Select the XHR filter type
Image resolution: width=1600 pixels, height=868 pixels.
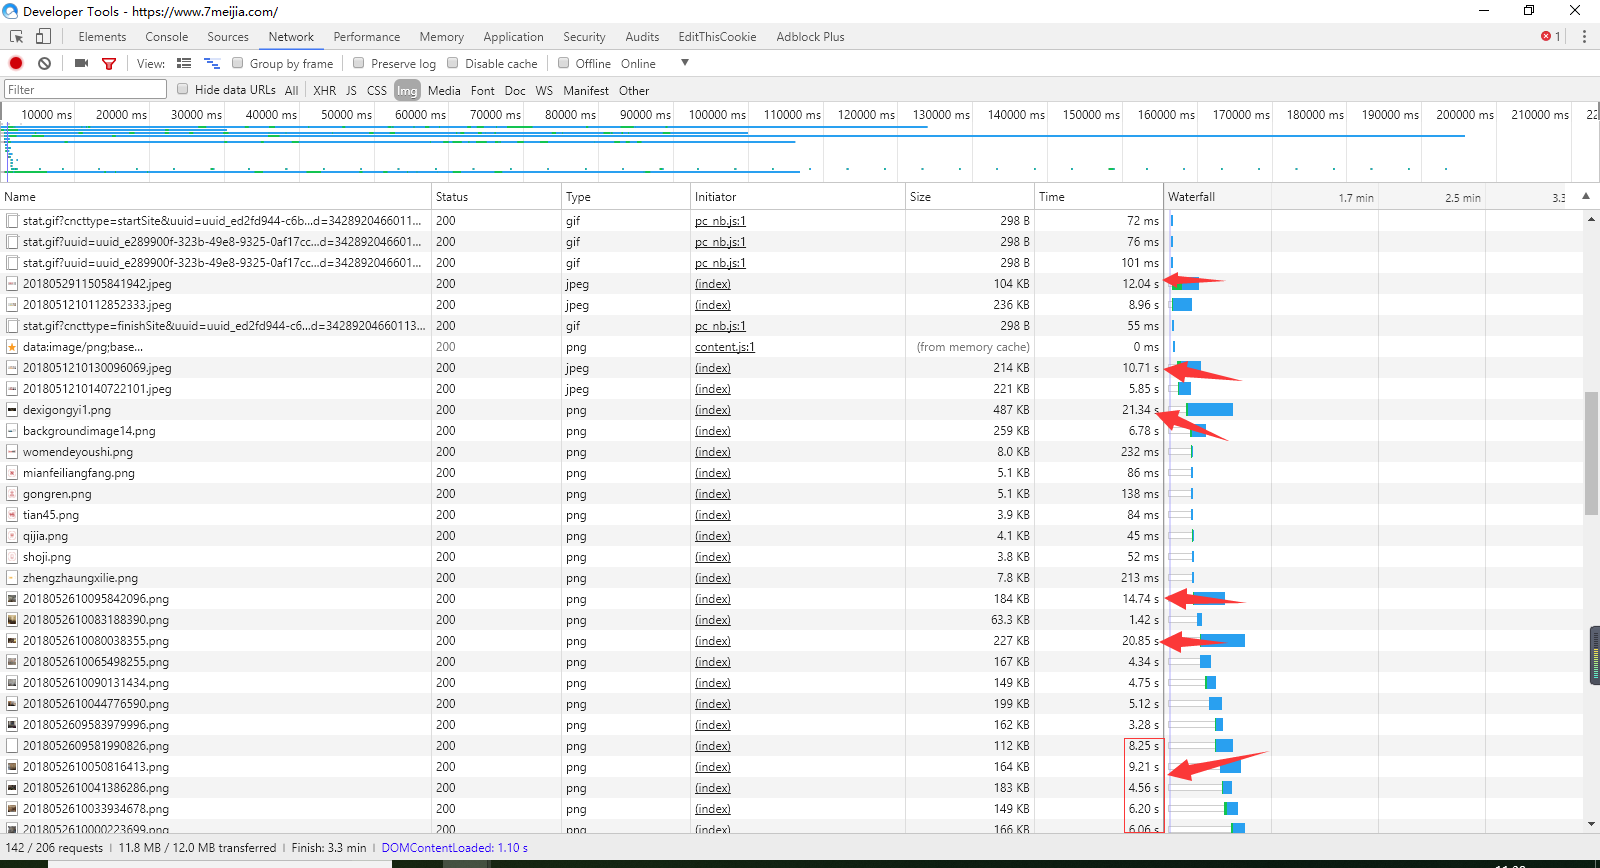pos(324,90)
